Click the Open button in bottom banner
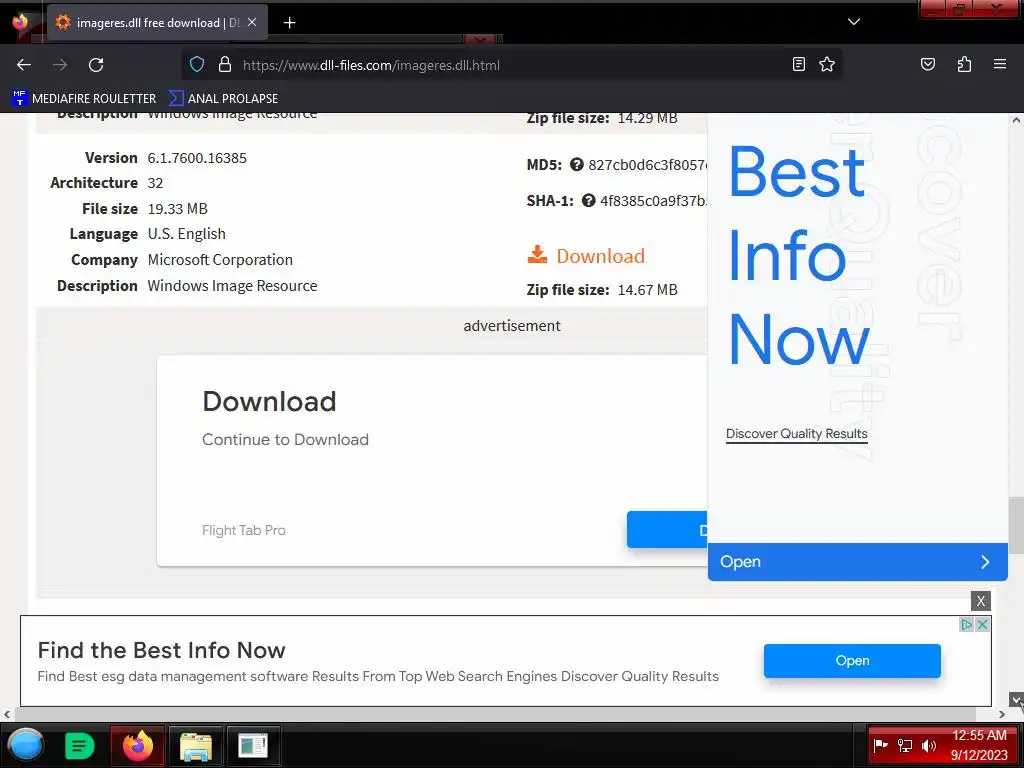This screenshot has height=768, width=1024. click(852, 661)
